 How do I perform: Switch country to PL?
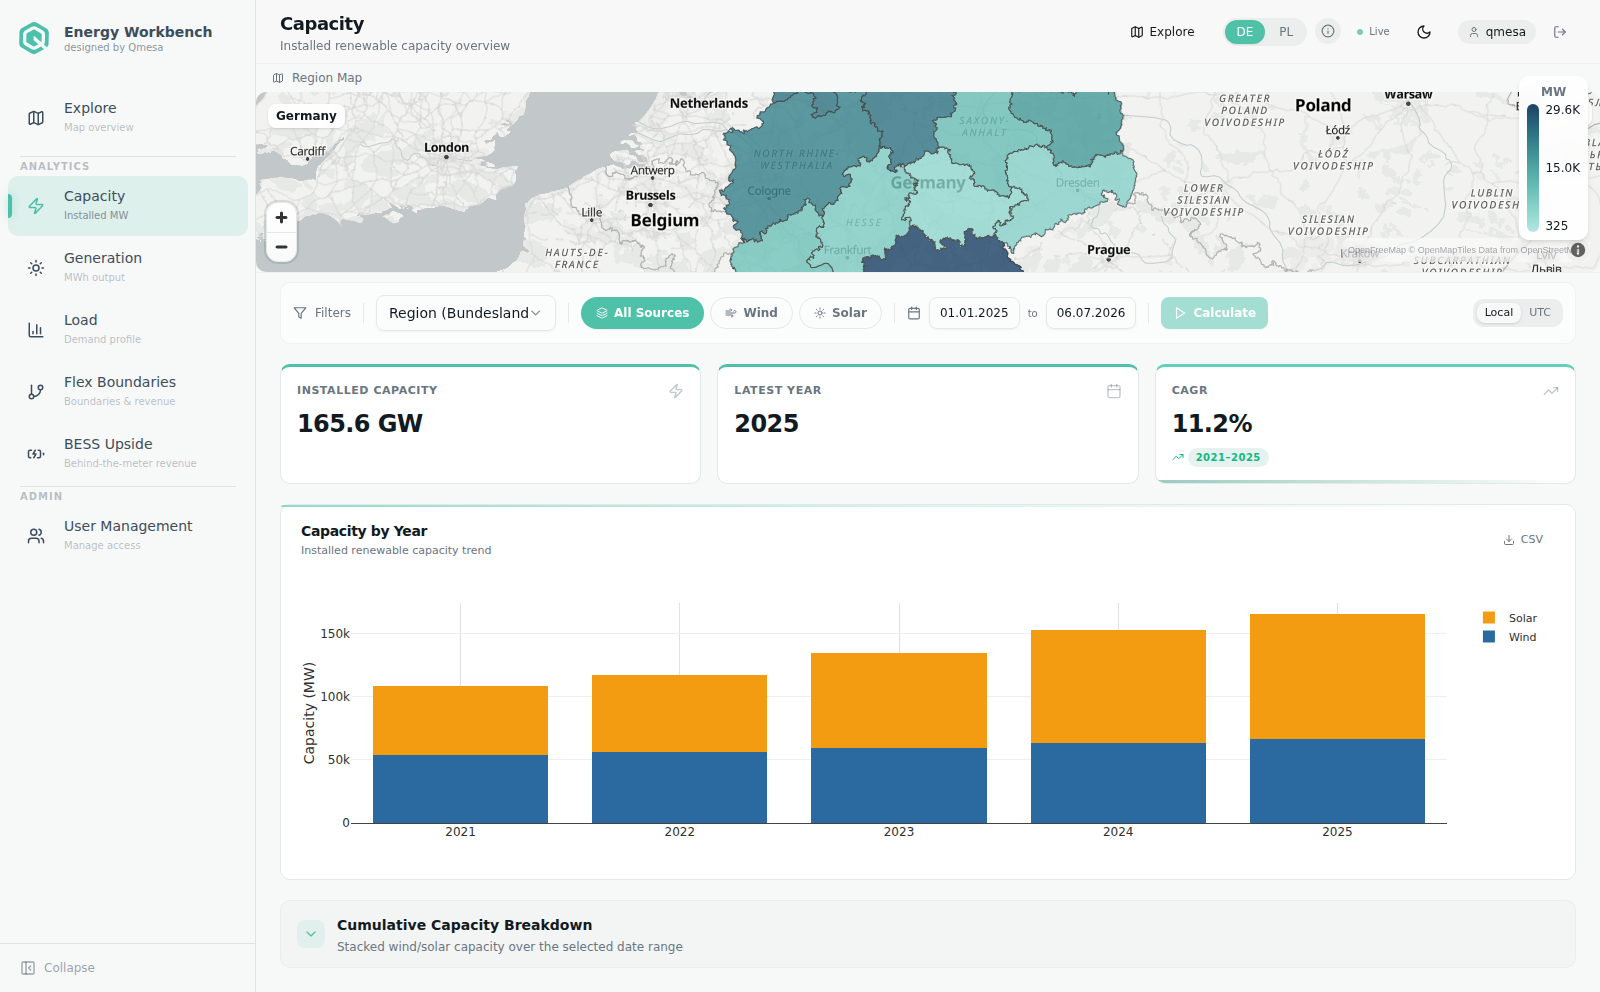coord(1286,32)
